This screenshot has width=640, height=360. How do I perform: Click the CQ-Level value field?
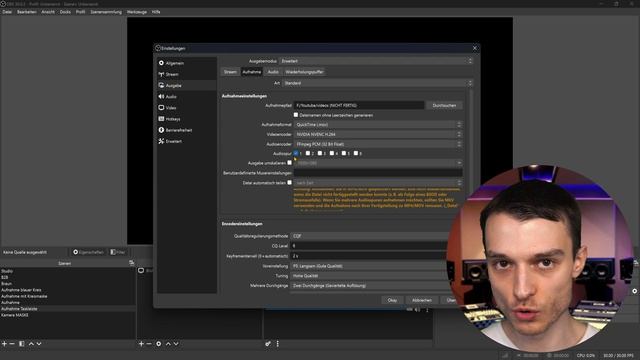tap(369, 246)
